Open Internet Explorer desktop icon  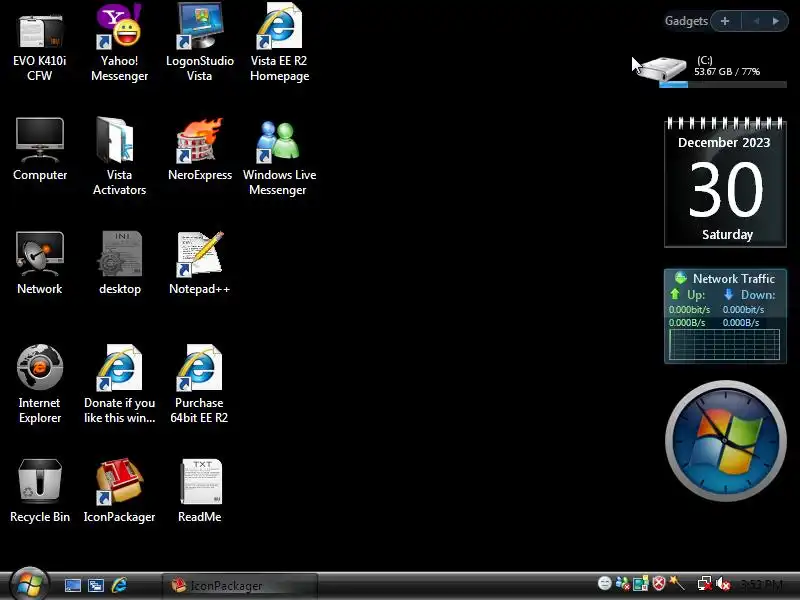click(x=40, y=384)
